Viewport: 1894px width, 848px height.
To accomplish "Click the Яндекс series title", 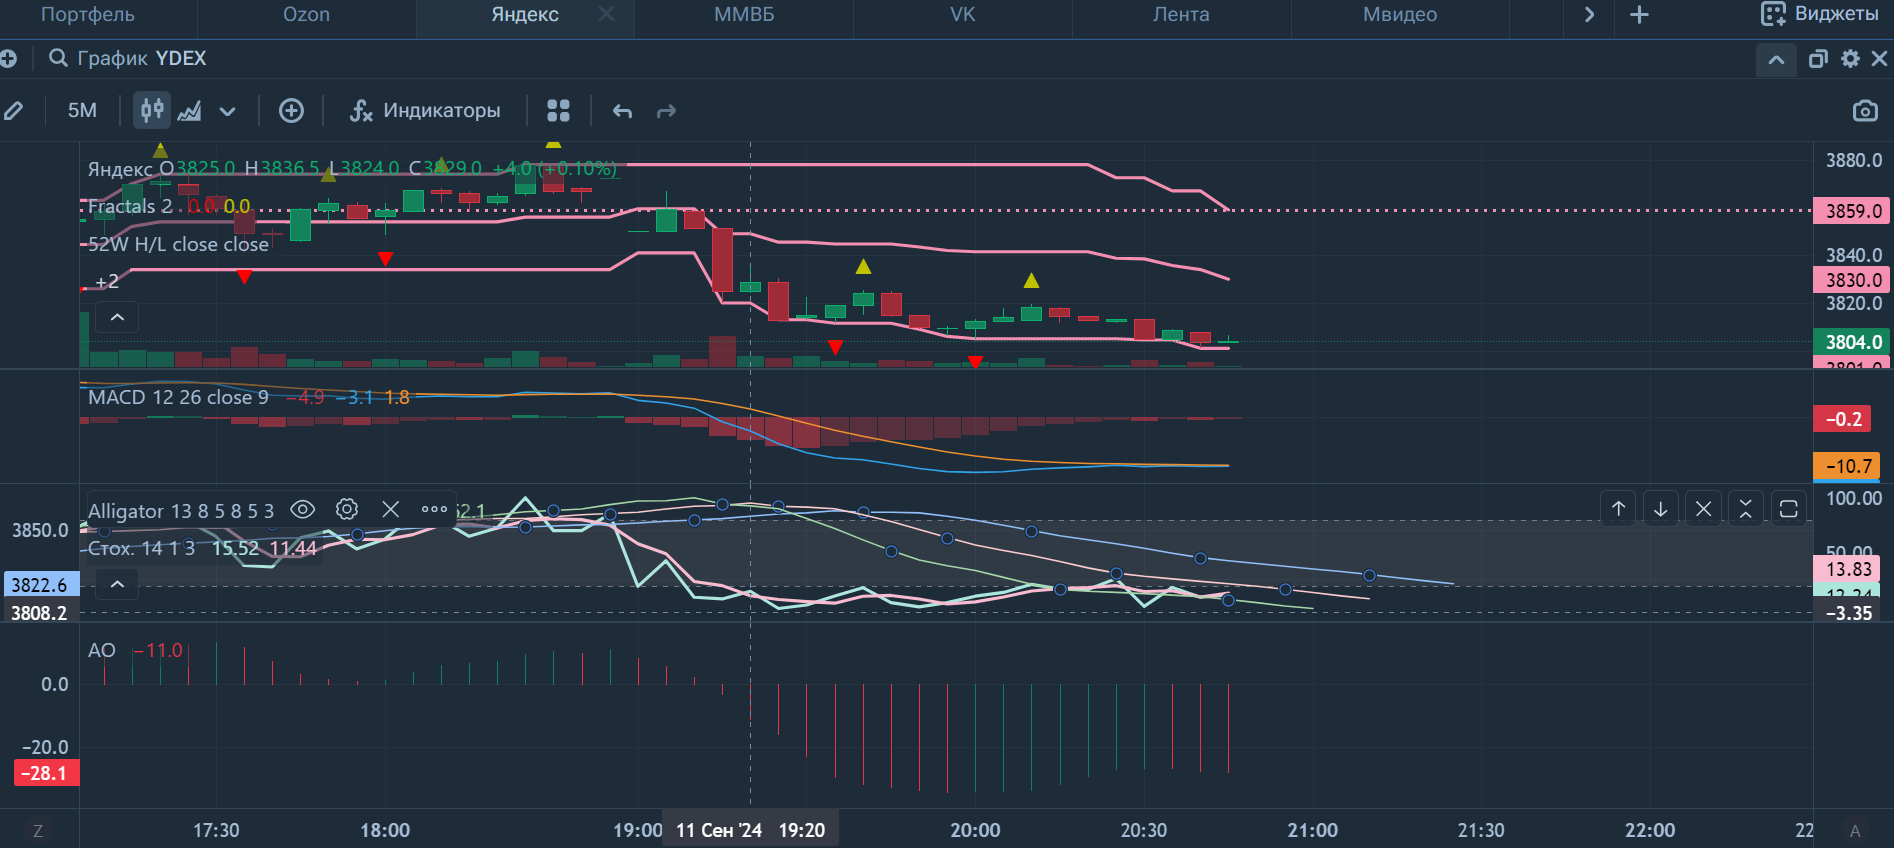I will 120,169.
